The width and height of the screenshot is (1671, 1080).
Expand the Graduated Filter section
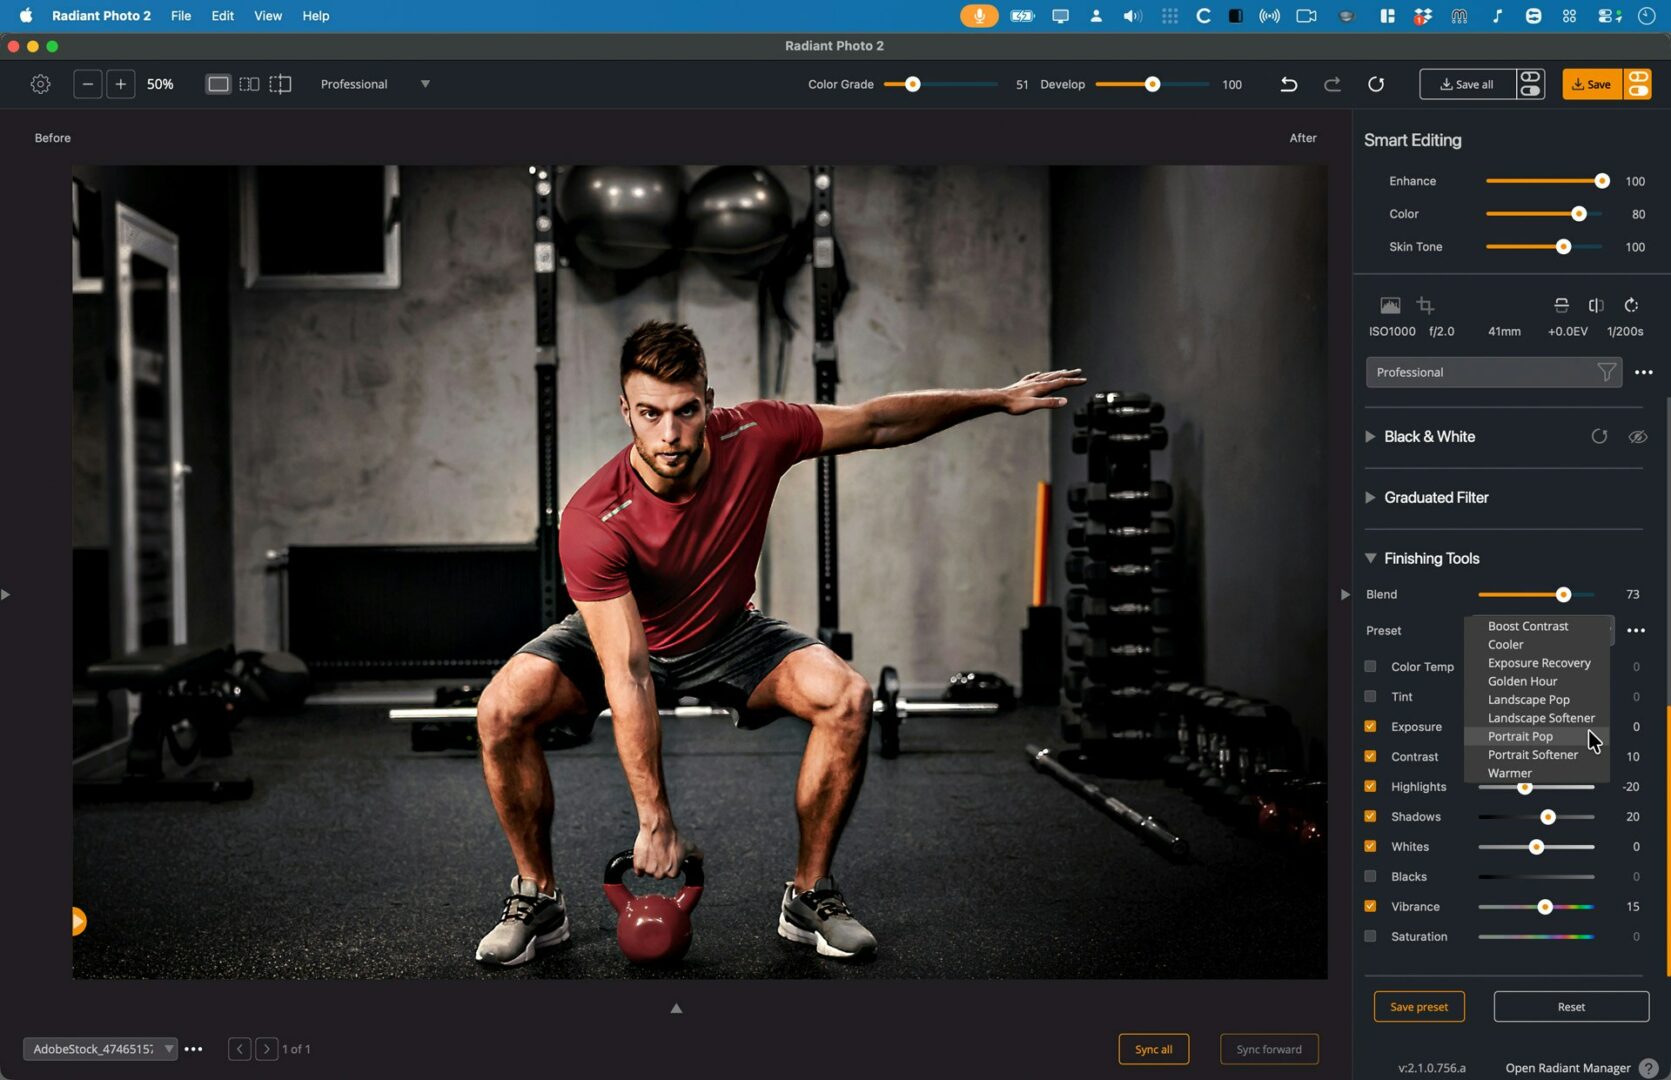click(x=1370, y=498)
